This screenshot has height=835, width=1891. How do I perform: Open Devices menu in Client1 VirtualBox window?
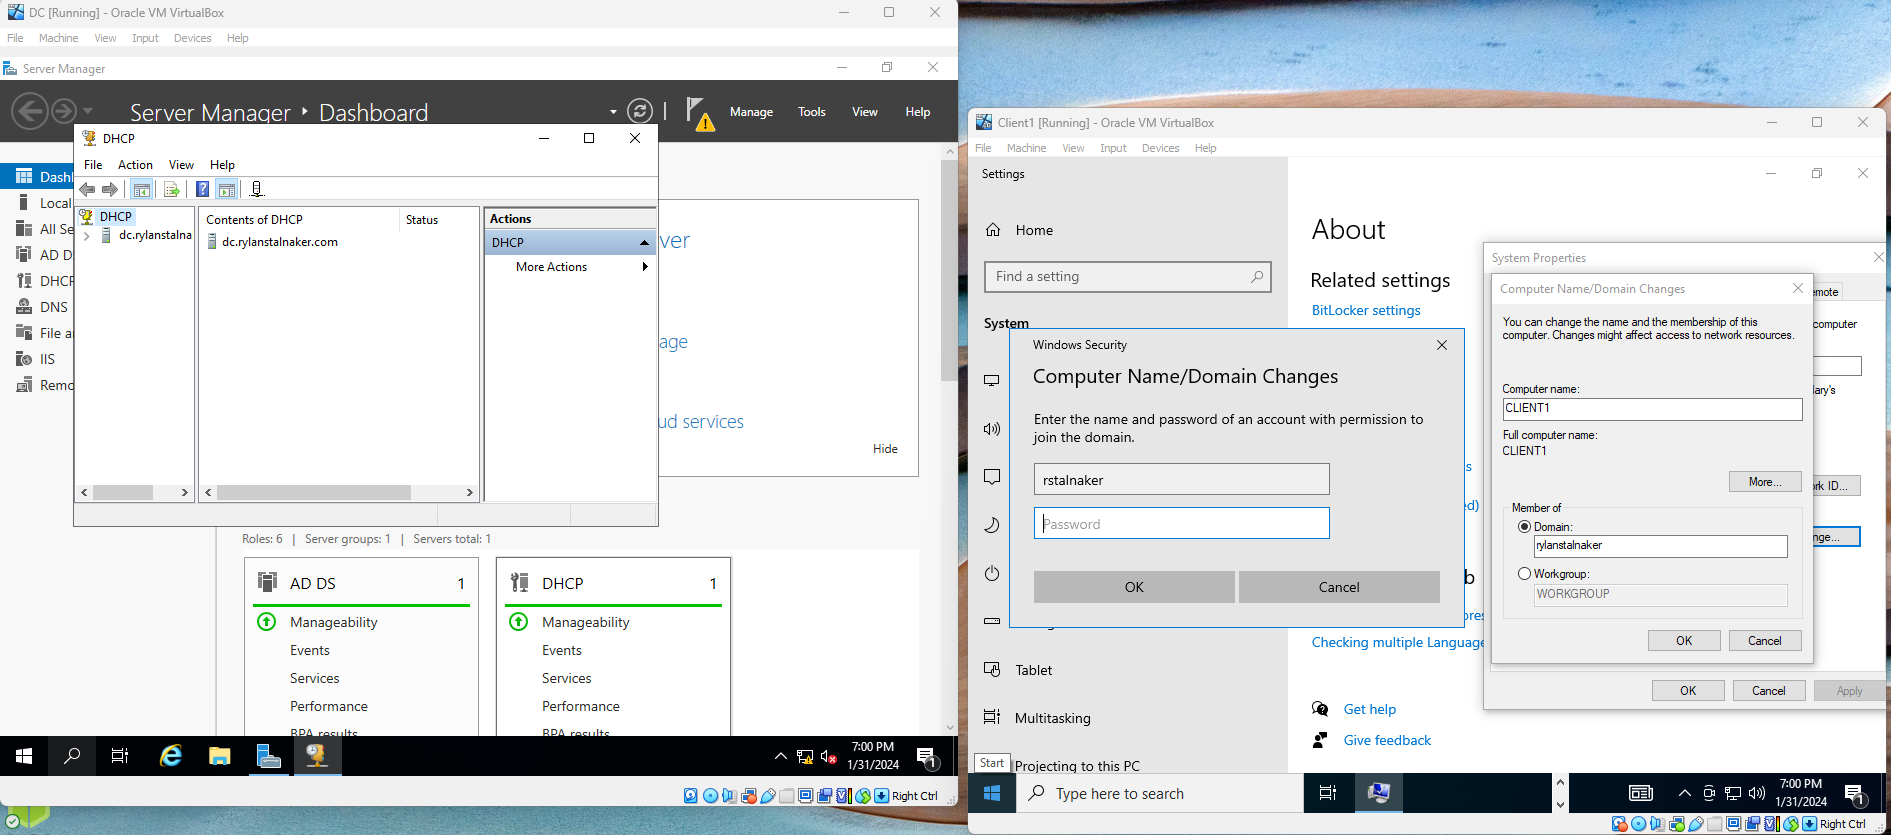tap(1160, 148)
